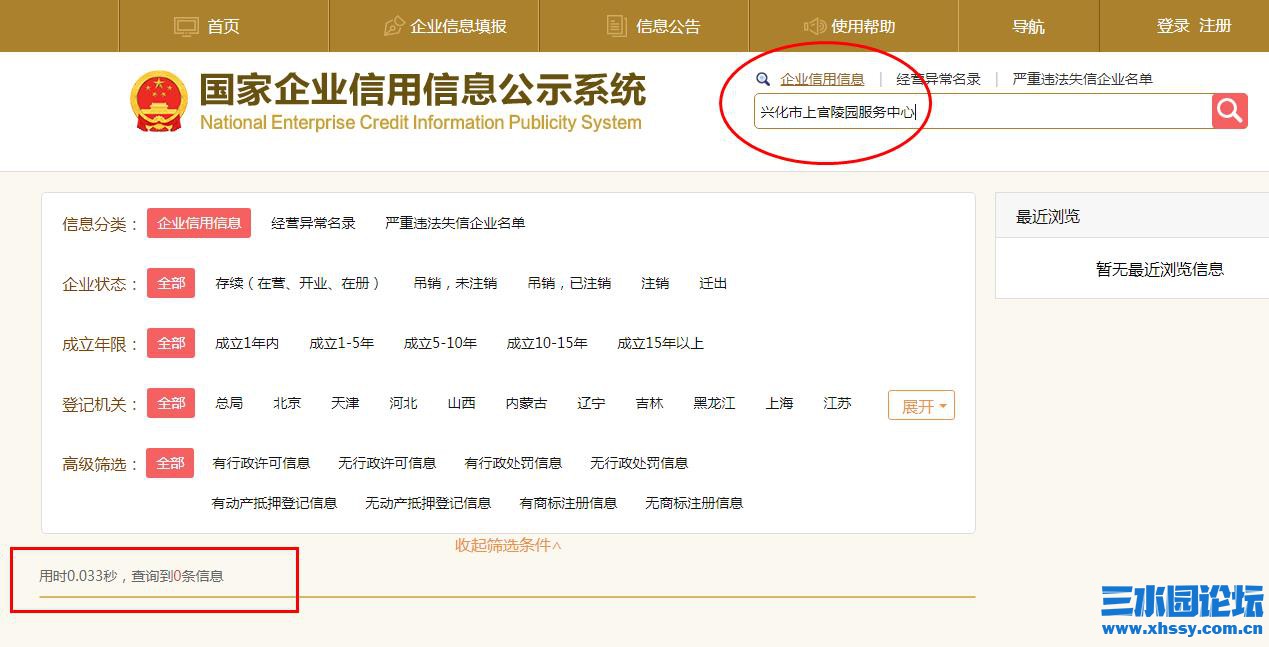Click the small magnifier beside 企业信用信息
Screen dimensions: 1269x647
[763, 79]
